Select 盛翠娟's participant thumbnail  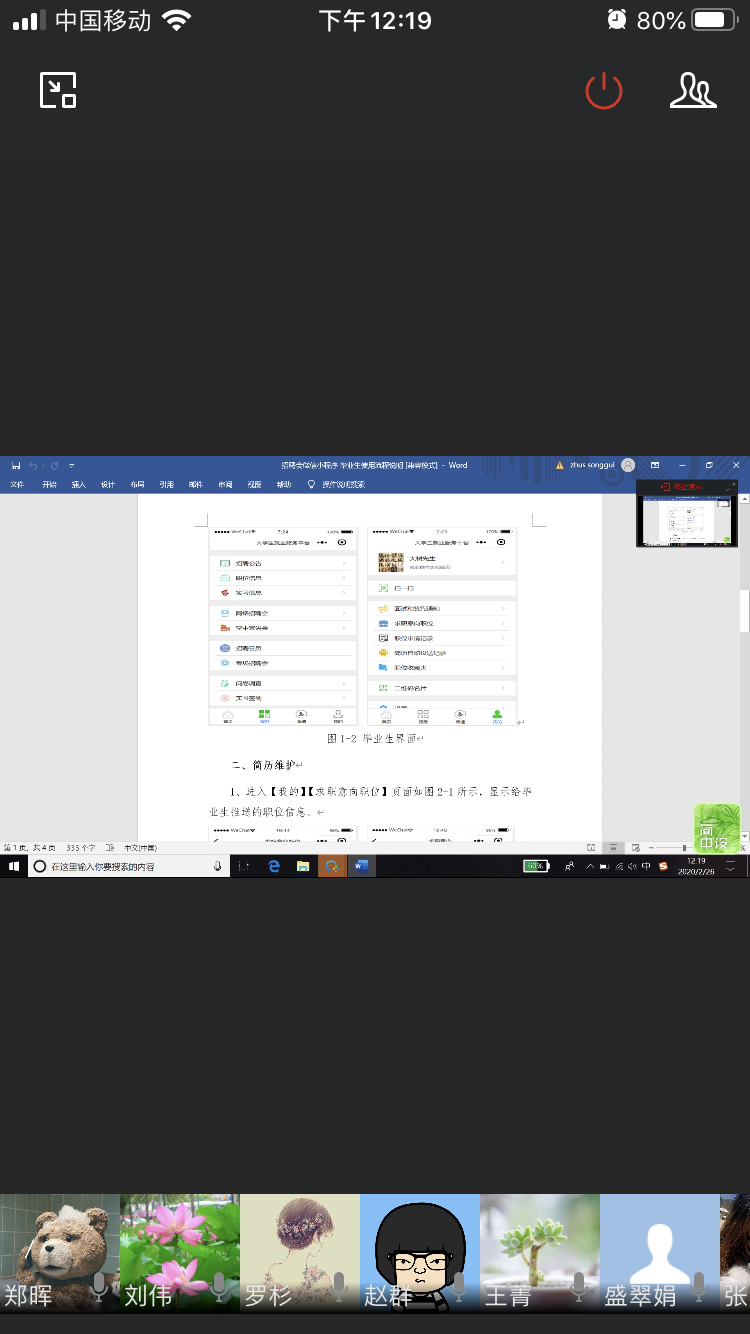tap(660, 1252)
